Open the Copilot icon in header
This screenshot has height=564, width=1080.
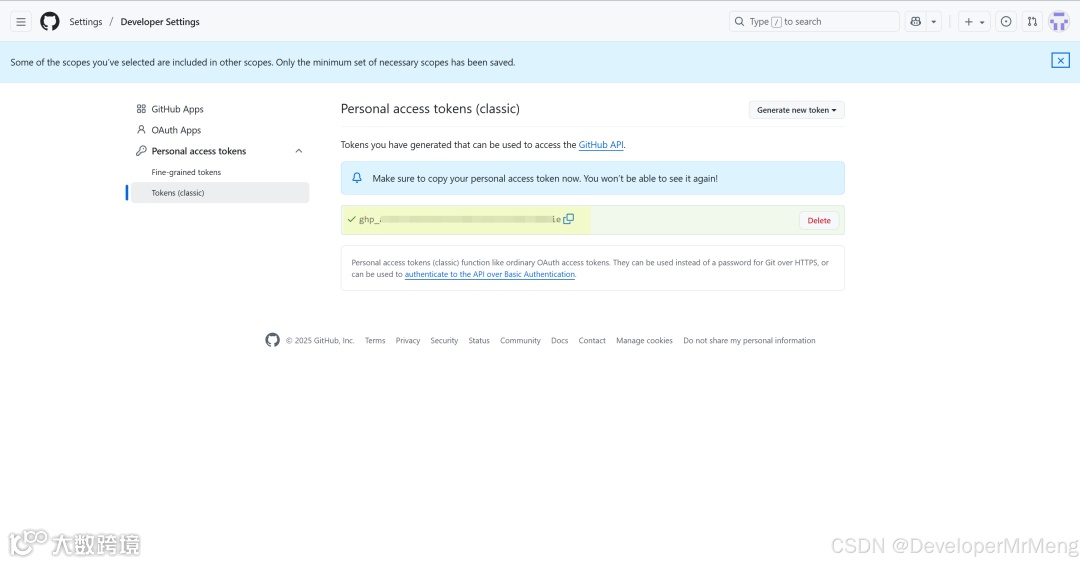point(915,22)
